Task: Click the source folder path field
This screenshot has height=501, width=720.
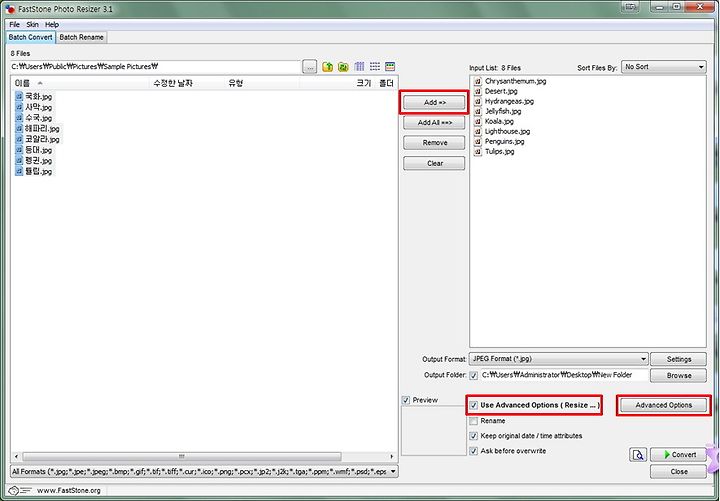Action: [156, 67]
